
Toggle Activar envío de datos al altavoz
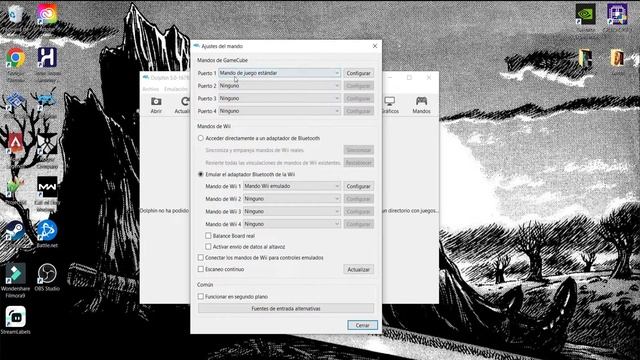click(208, 247)
